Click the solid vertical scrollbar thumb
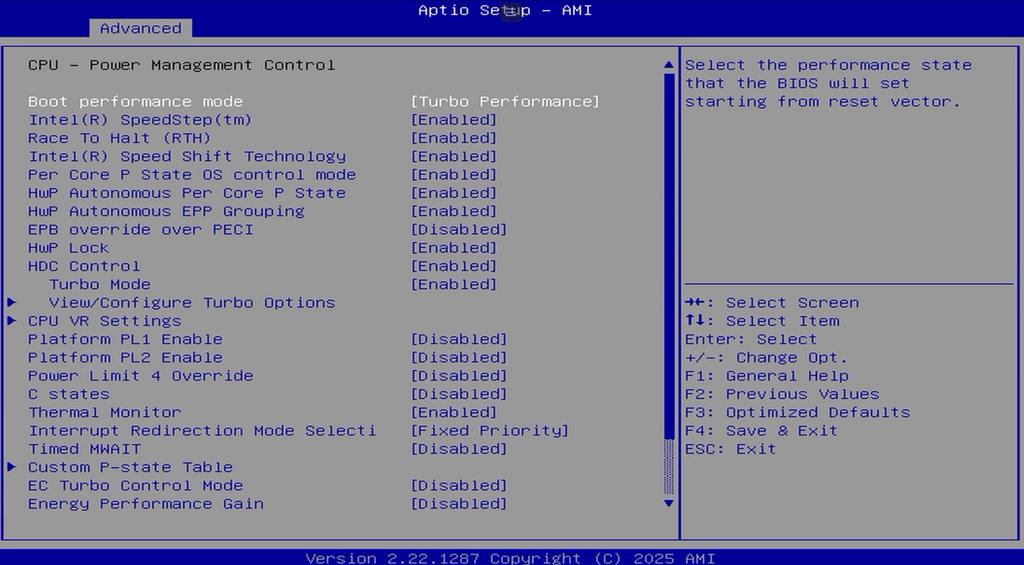This screenshot has height=565, width=1024. coord(668,256)
